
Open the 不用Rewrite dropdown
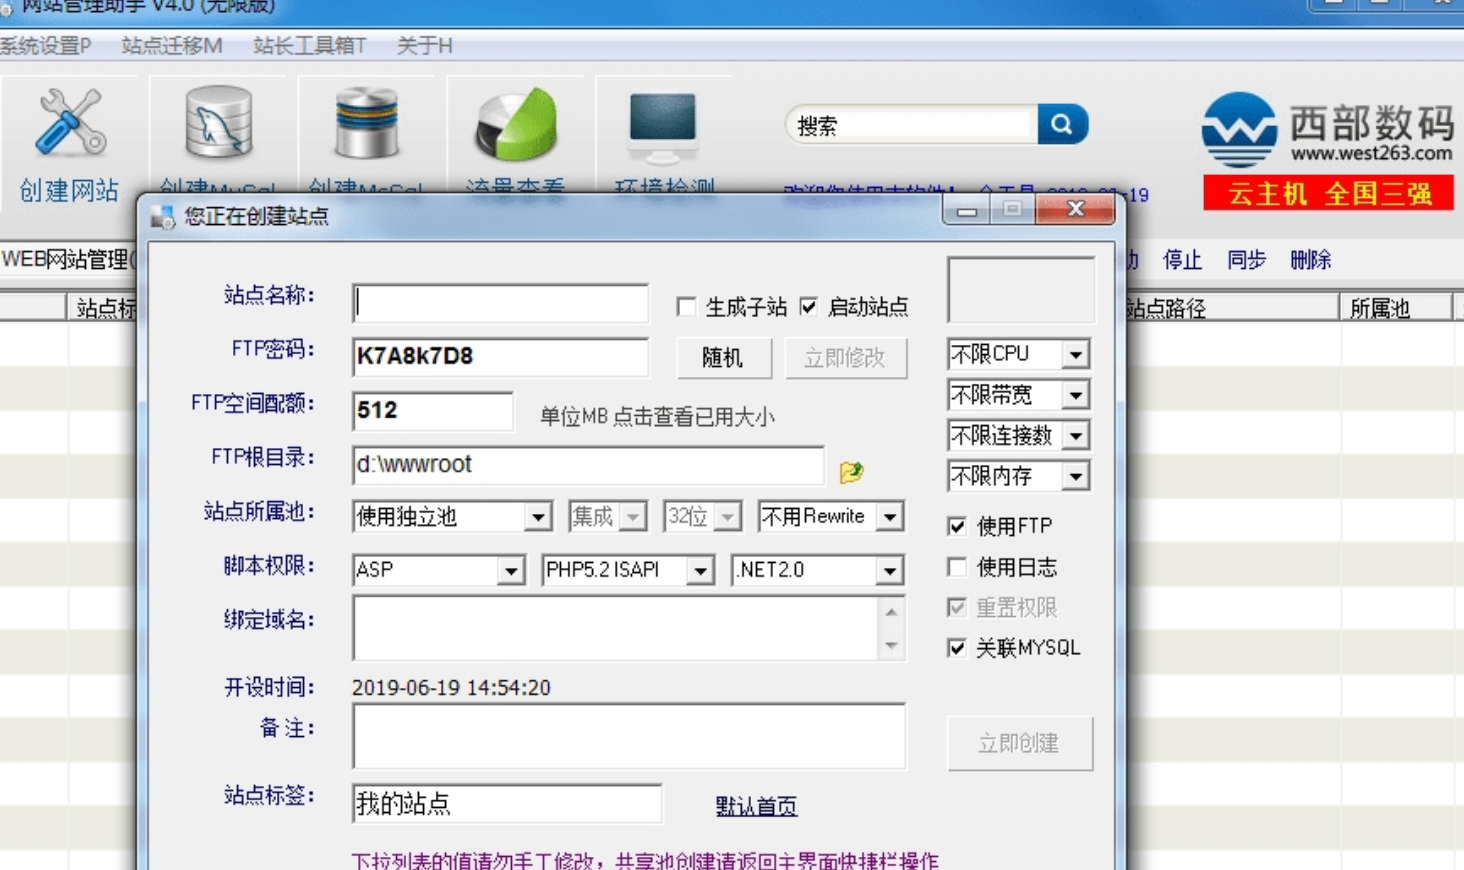889,517
